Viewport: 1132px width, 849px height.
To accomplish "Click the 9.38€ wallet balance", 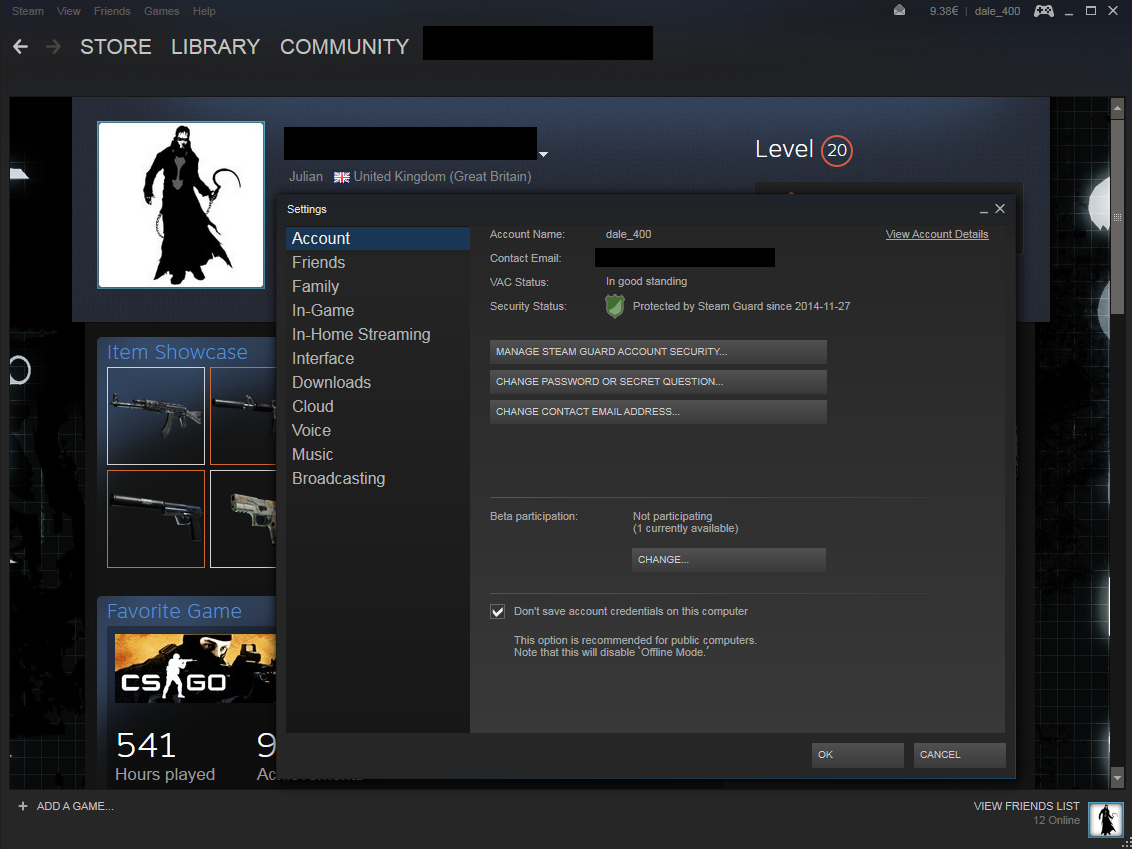I will pyautogui.click(x=944, y=11).
